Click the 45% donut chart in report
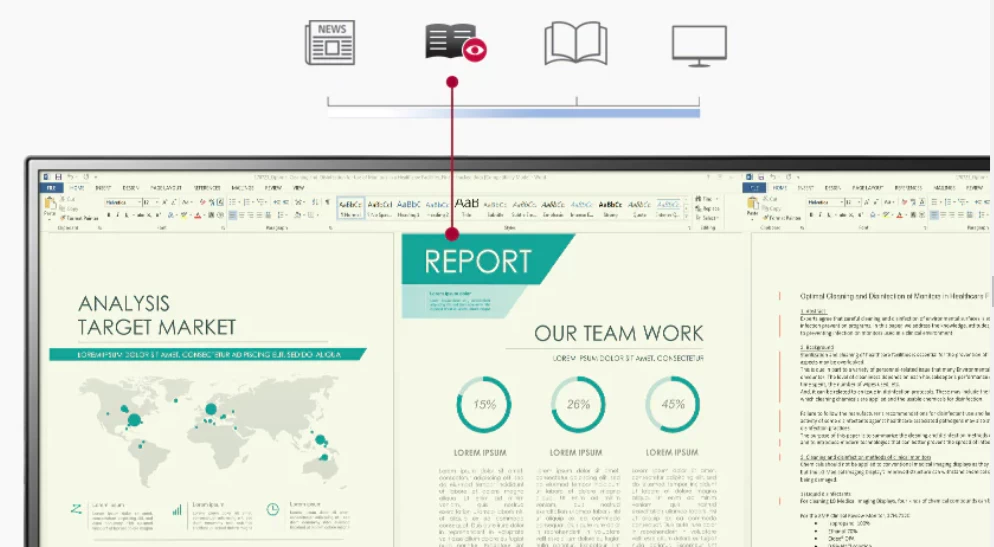The image size is (994, 547). click(673, 405)
